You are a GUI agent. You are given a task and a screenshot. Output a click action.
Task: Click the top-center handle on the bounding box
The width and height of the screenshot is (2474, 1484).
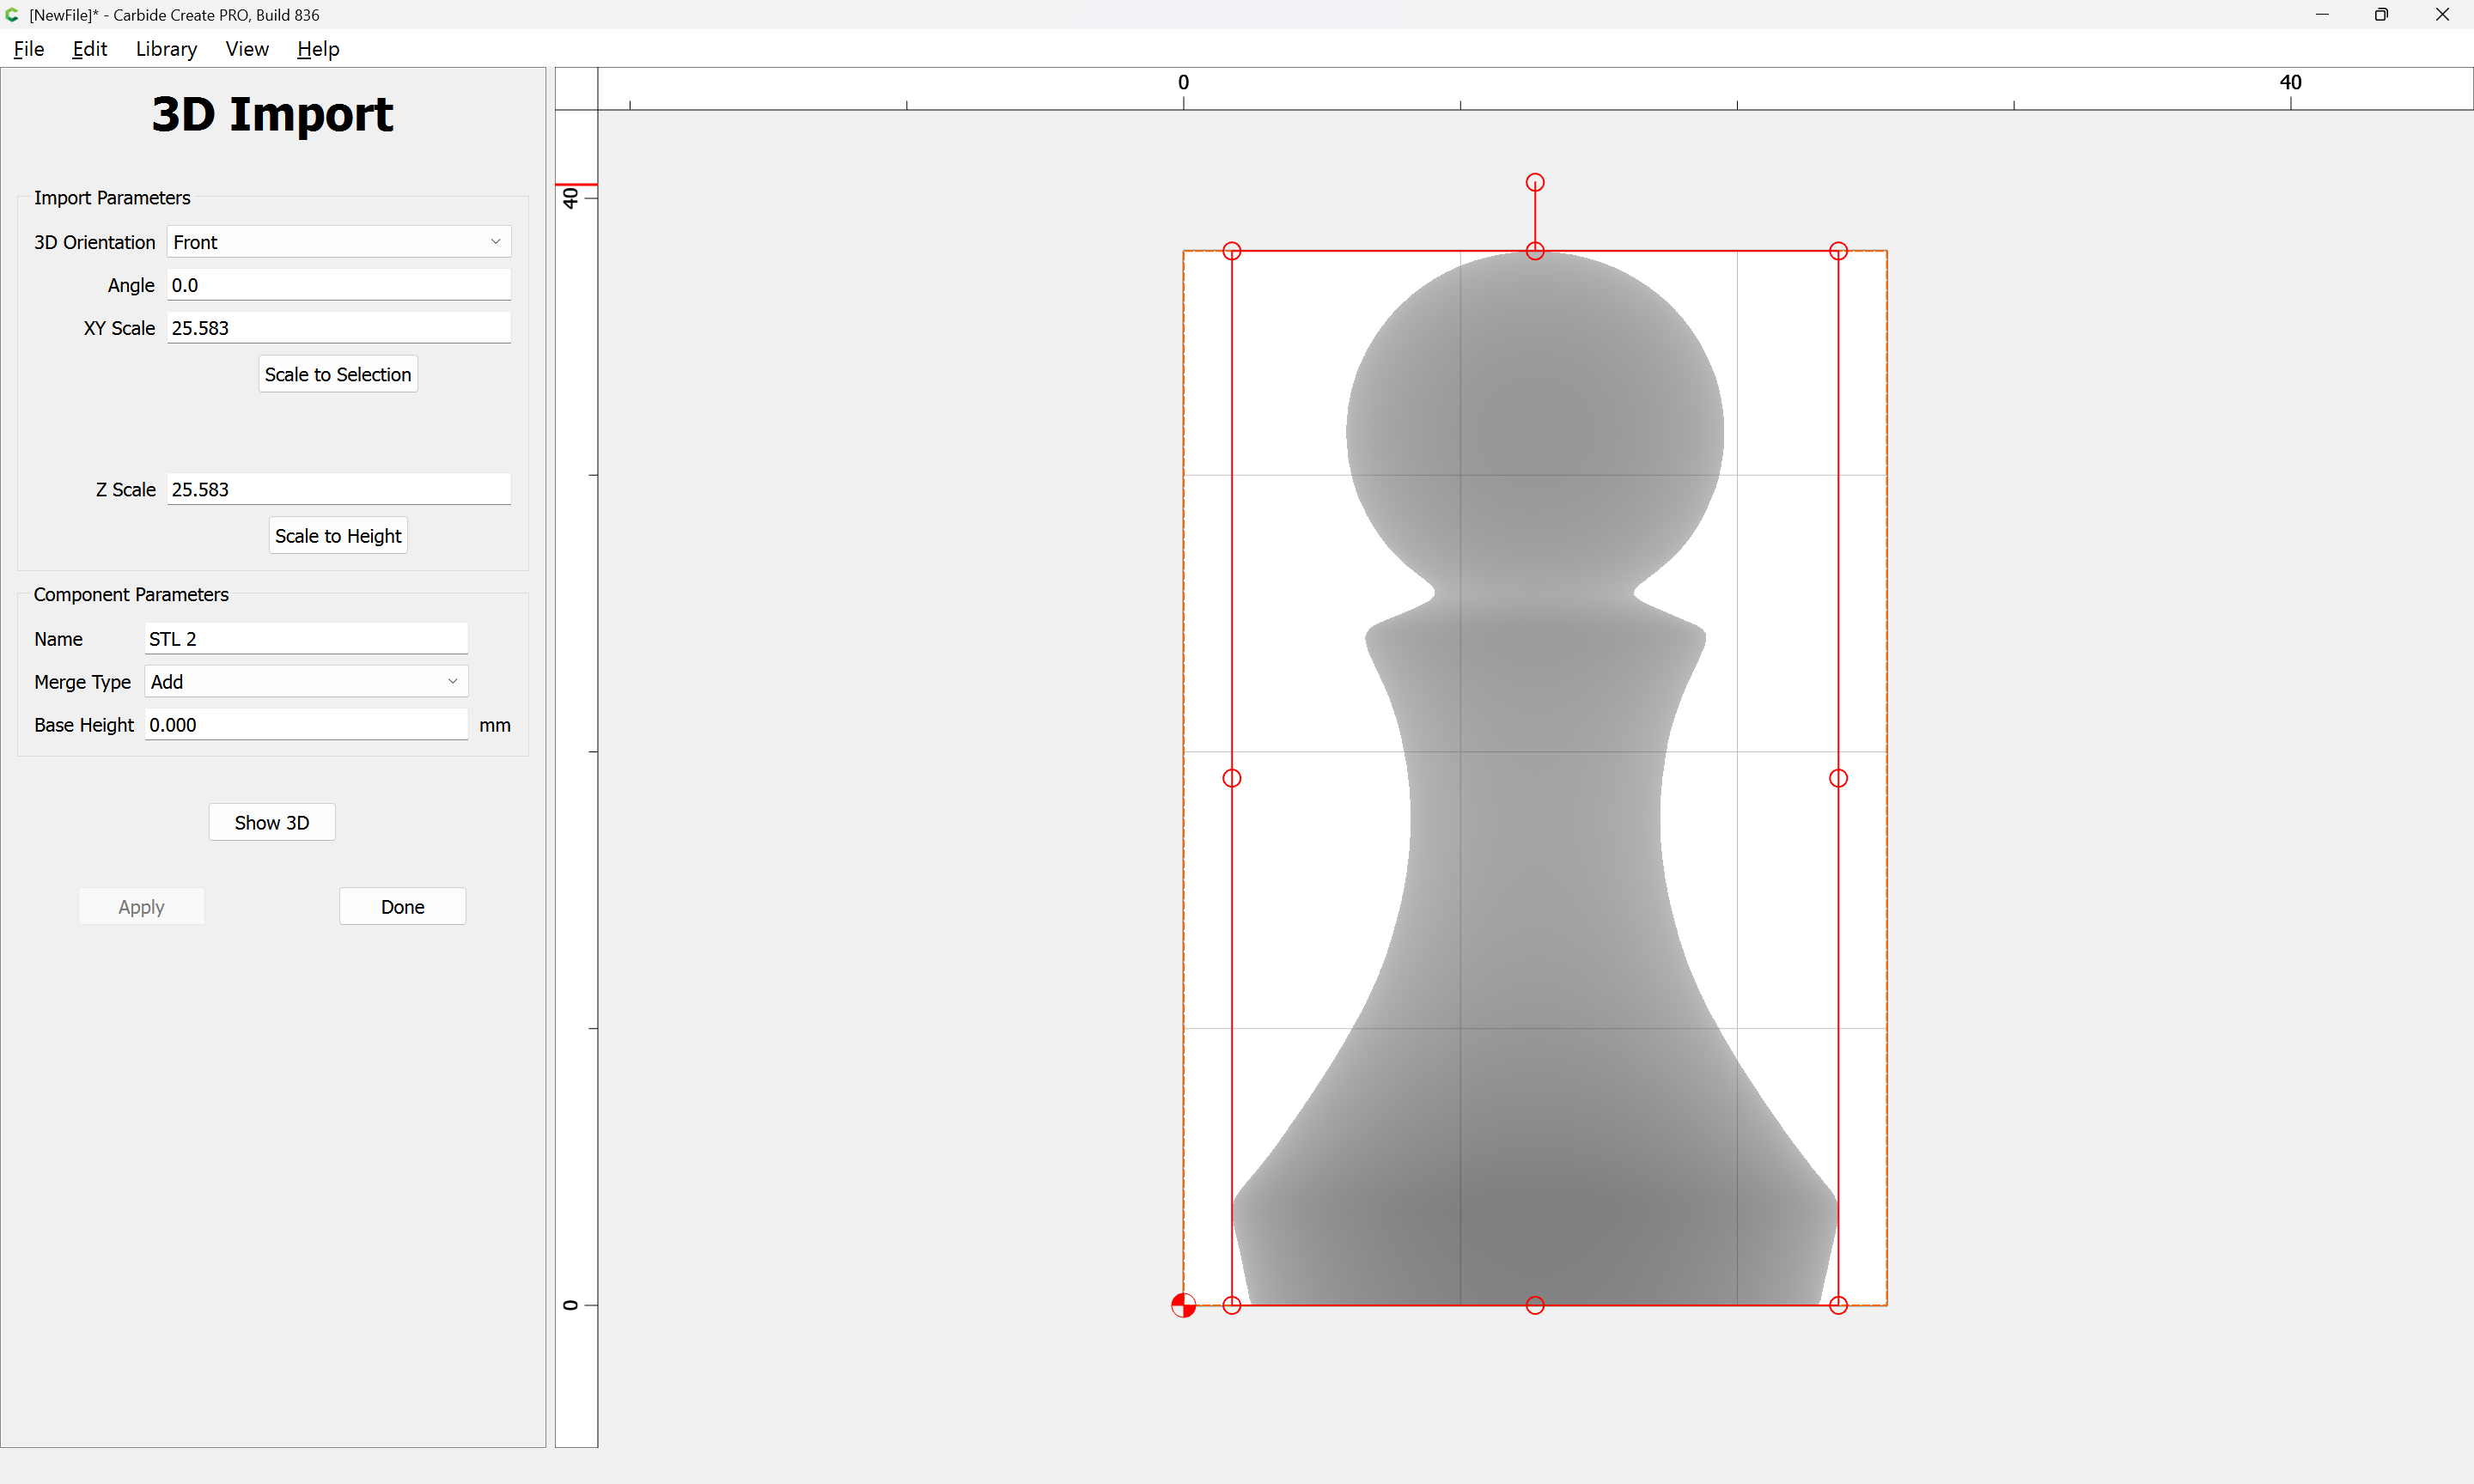(1534, 251)
